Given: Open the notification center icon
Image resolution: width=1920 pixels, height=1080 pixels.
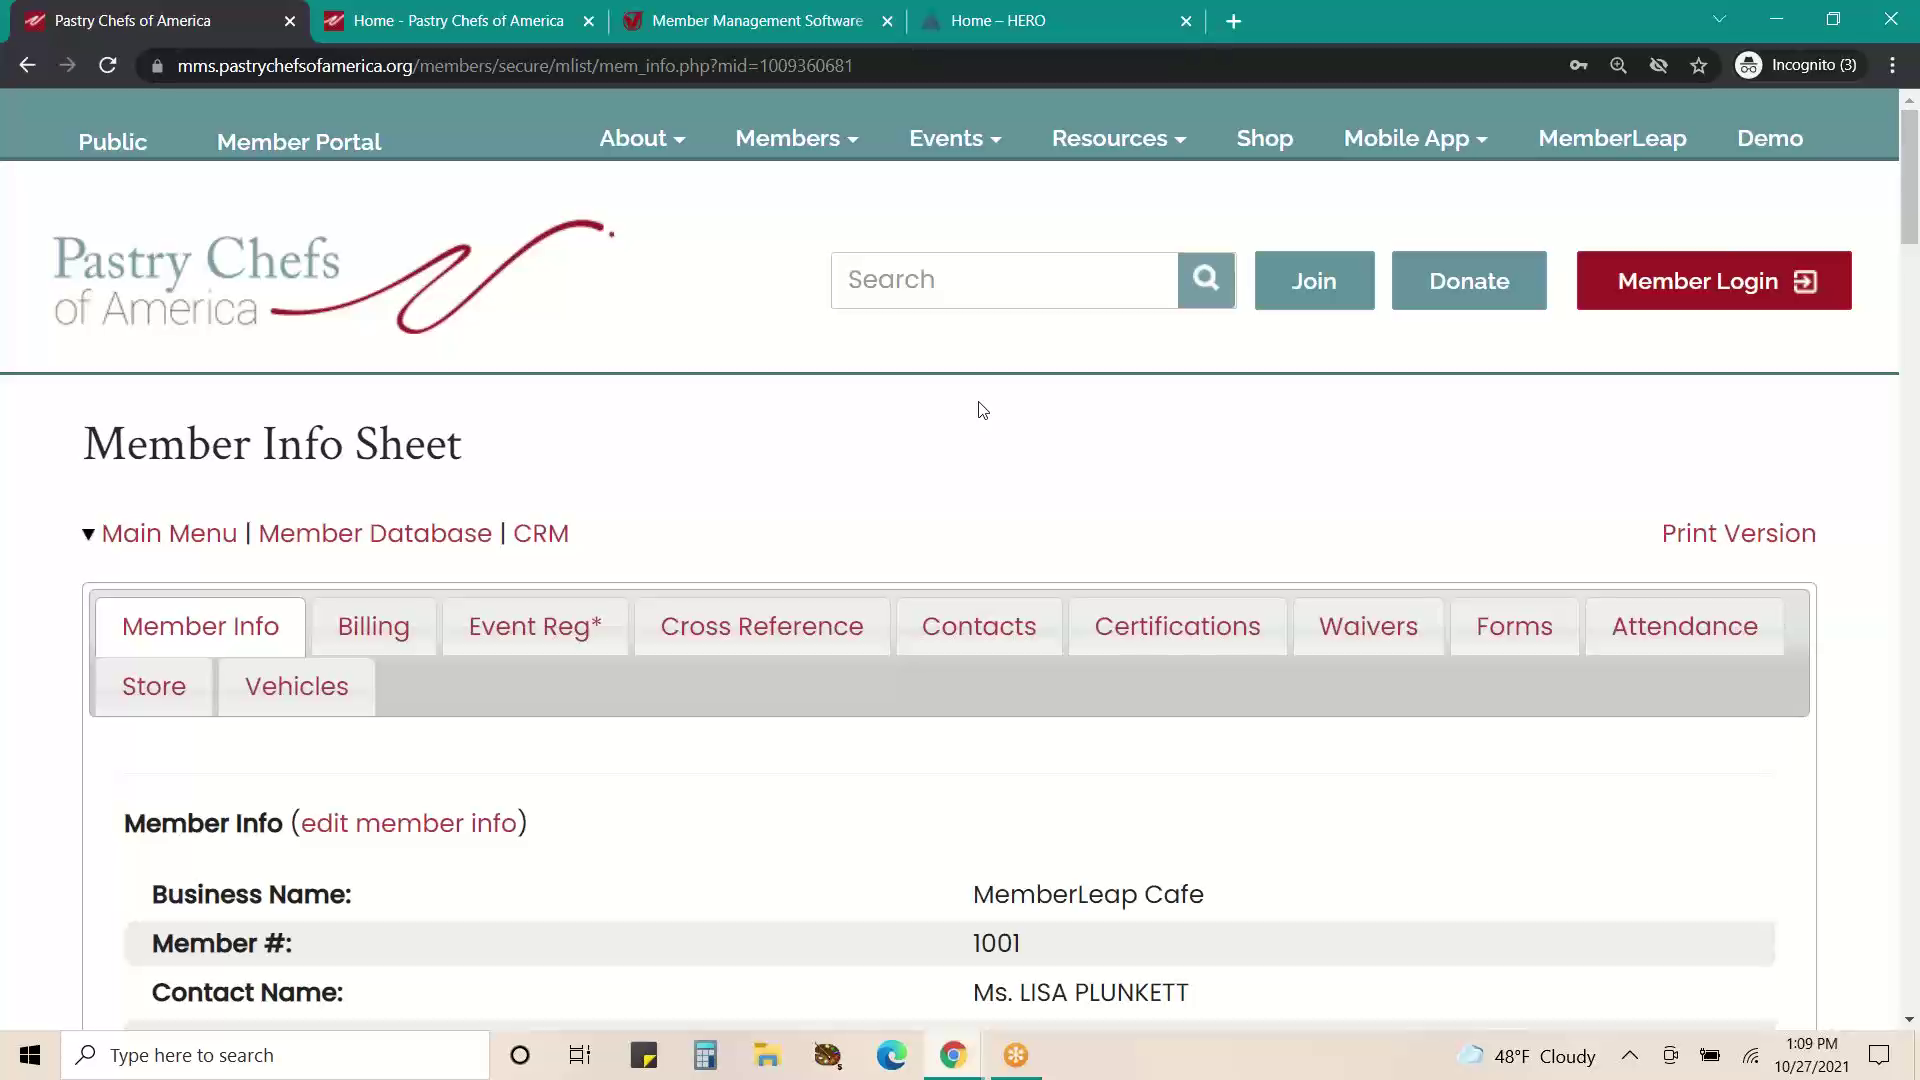Looking at the screenshot, I should pyautogui.click(x=1879, y=1055).
